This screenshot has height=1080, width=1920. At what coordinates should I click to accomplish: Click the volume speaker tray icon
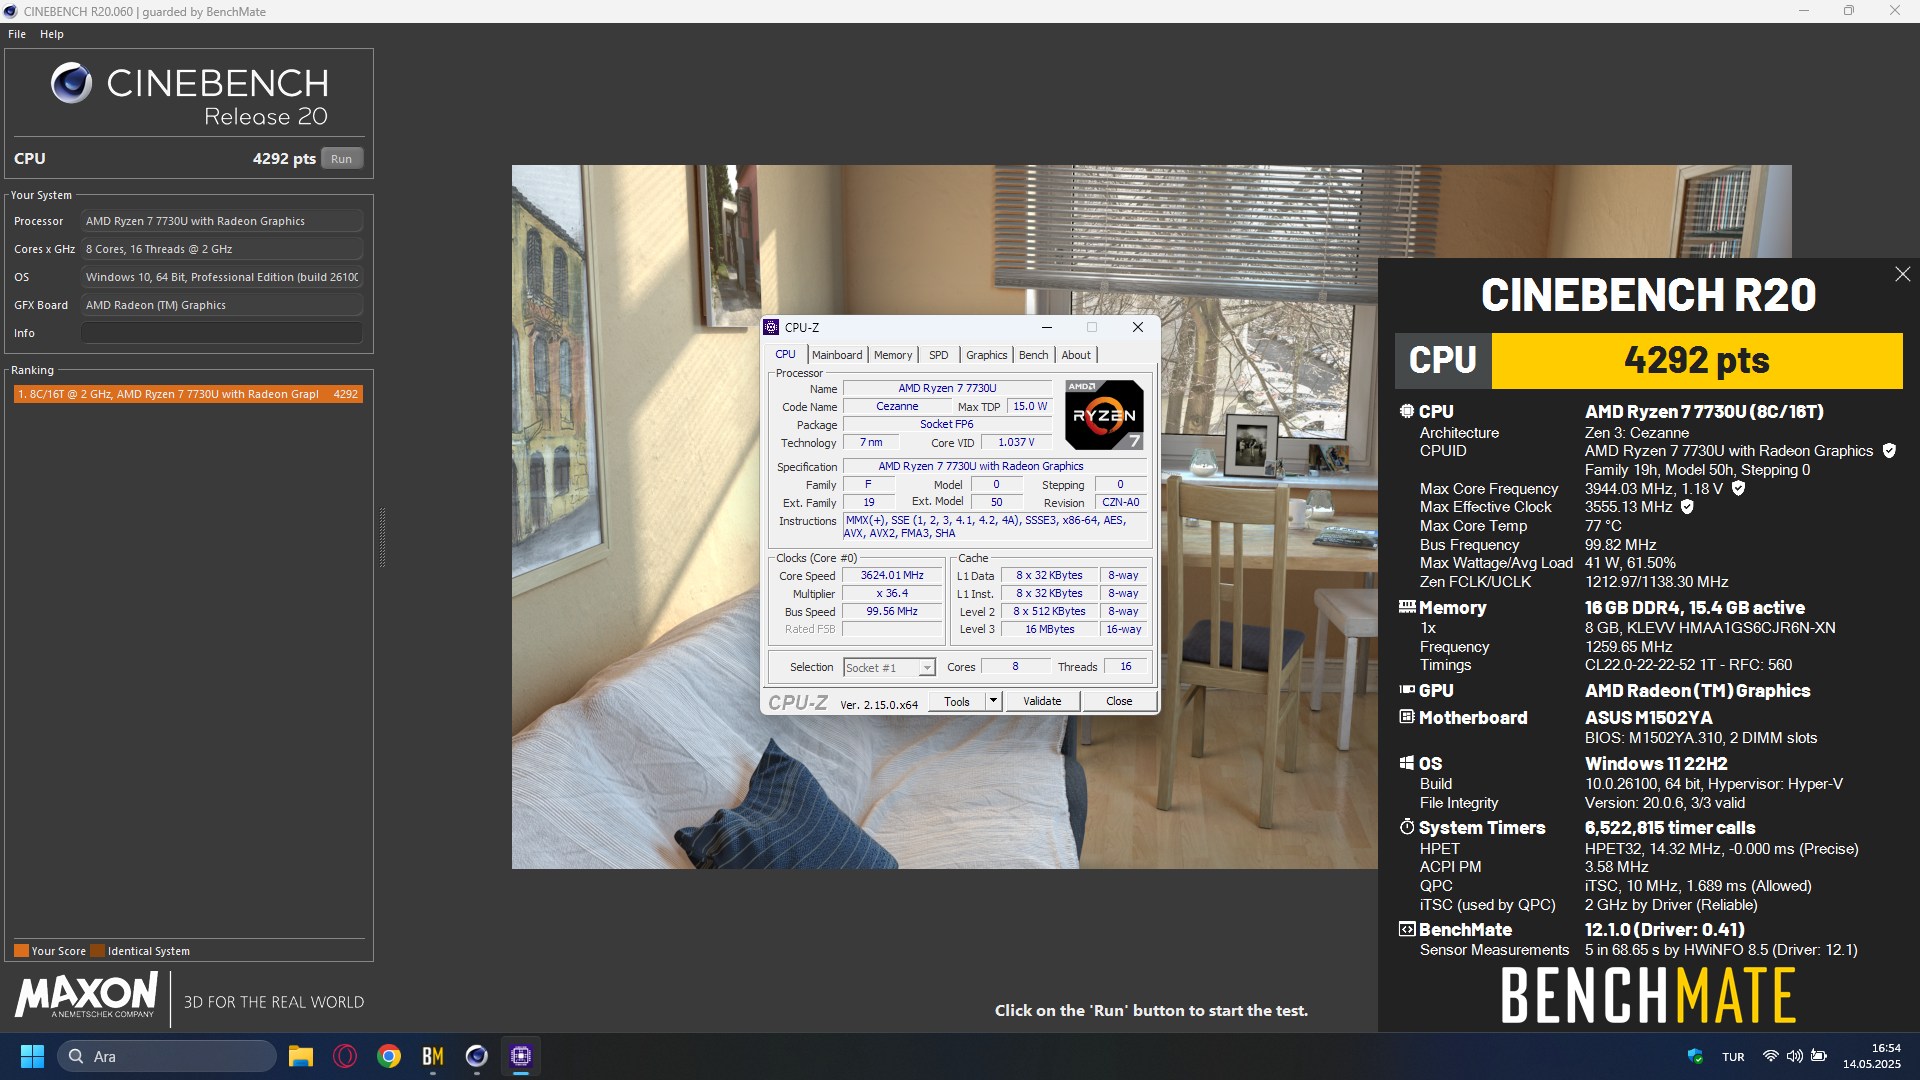coord(1795,1056)
